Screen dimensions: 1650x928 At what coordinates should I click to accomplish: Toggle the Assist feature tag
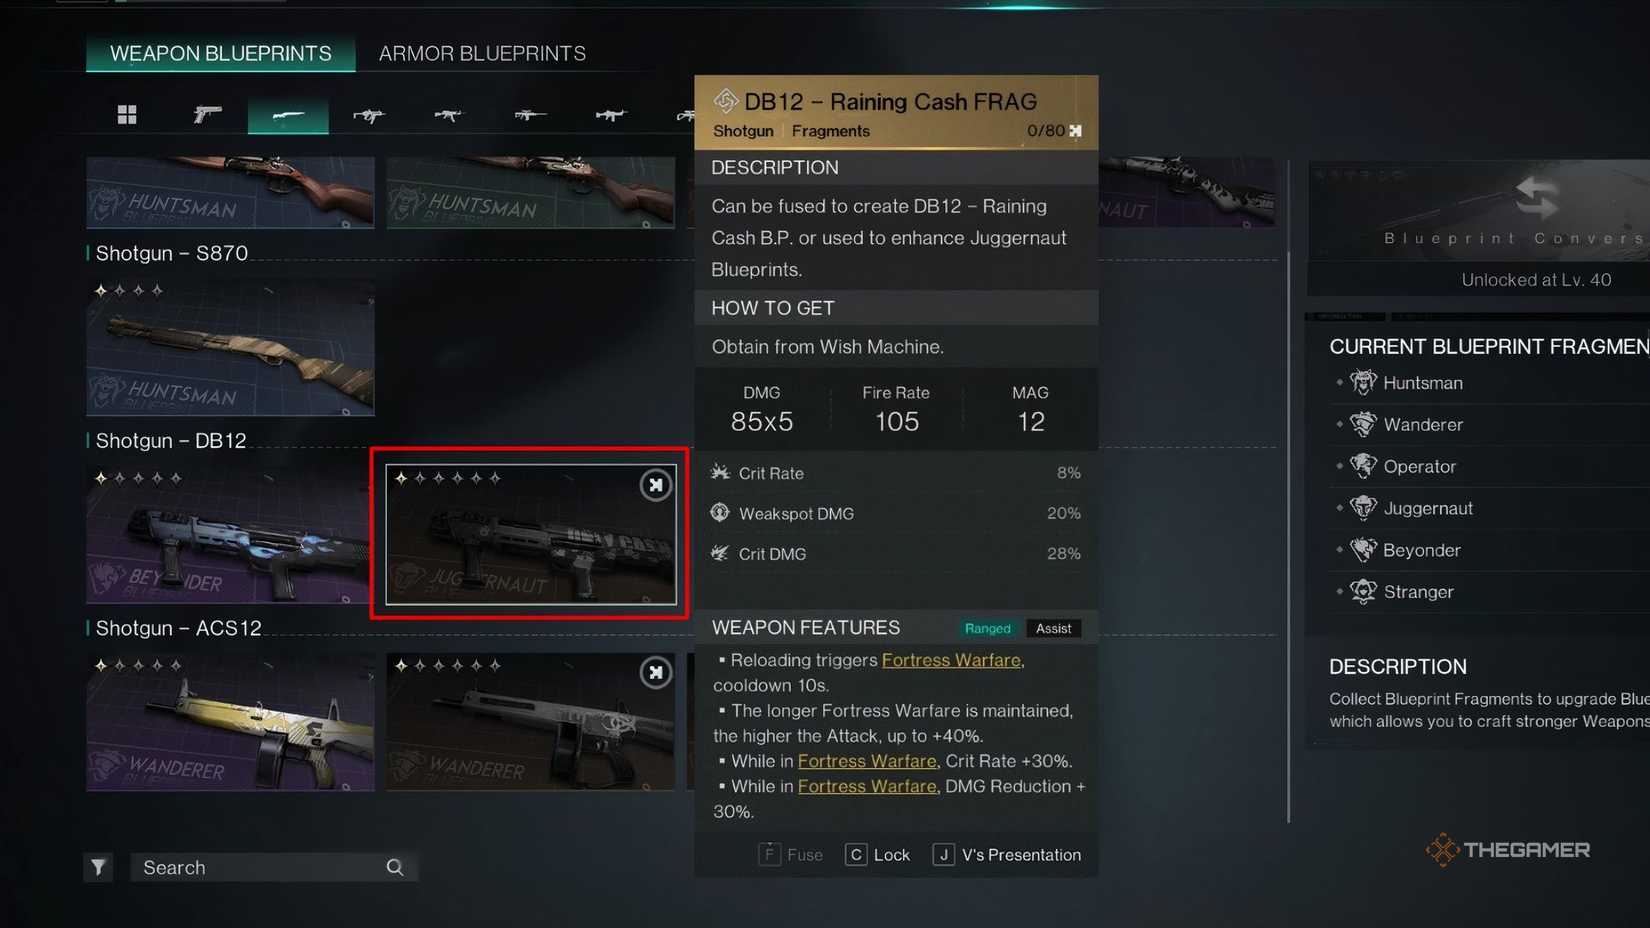pos(1053,628)
